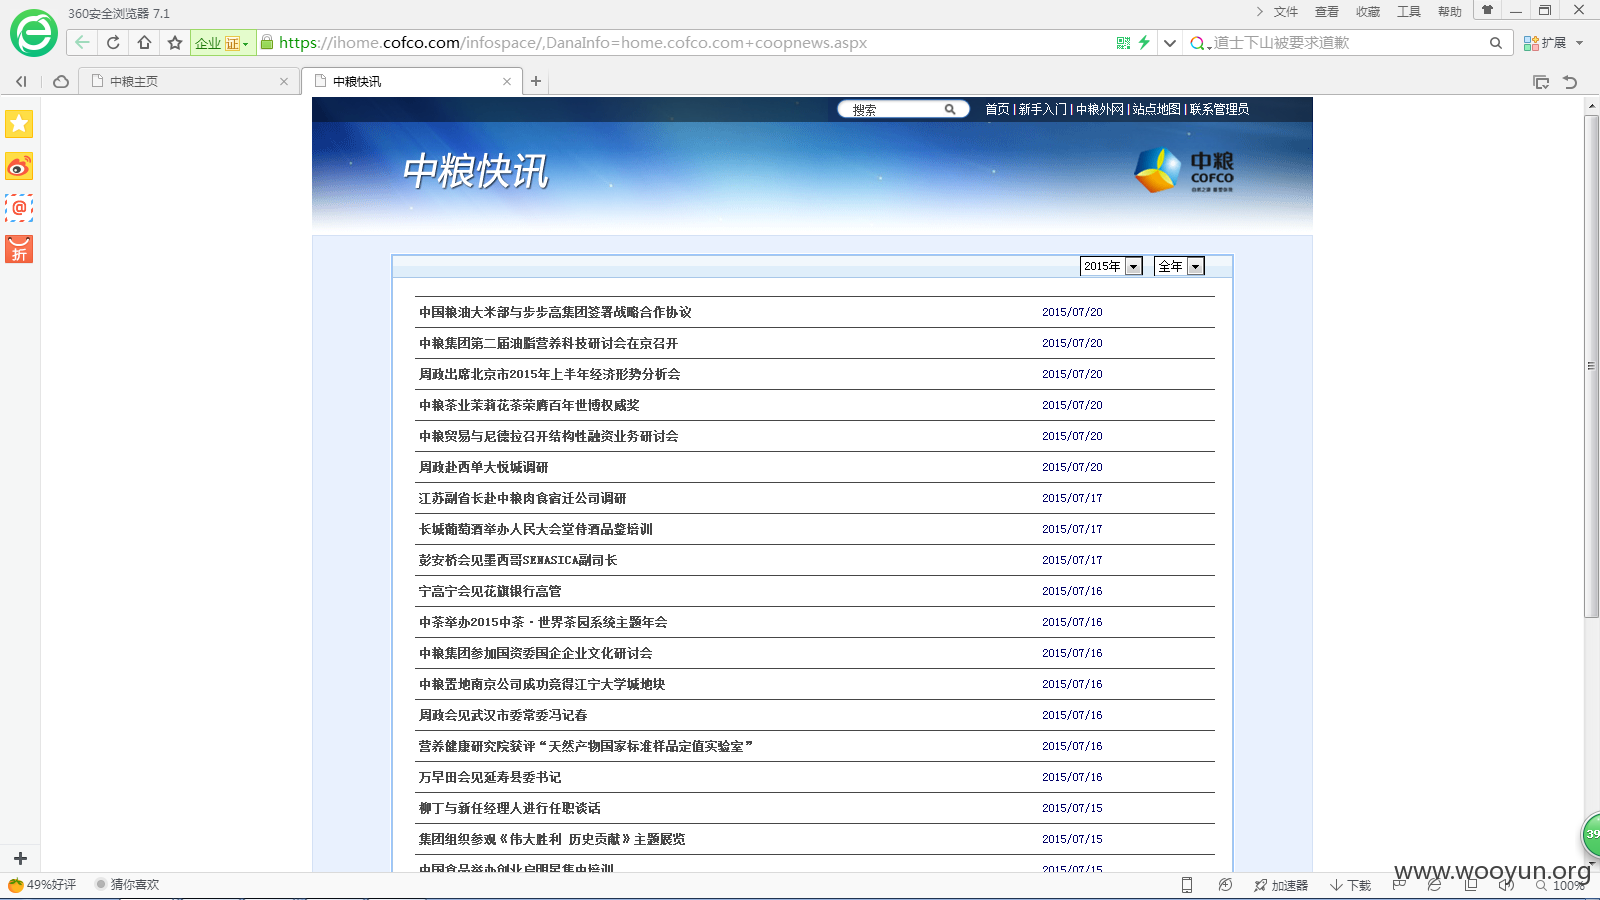This screenshot has width=1600, height=900.
Task: Click 猜你喜欢 in the status bar
Action: click(x=127, y=885)
